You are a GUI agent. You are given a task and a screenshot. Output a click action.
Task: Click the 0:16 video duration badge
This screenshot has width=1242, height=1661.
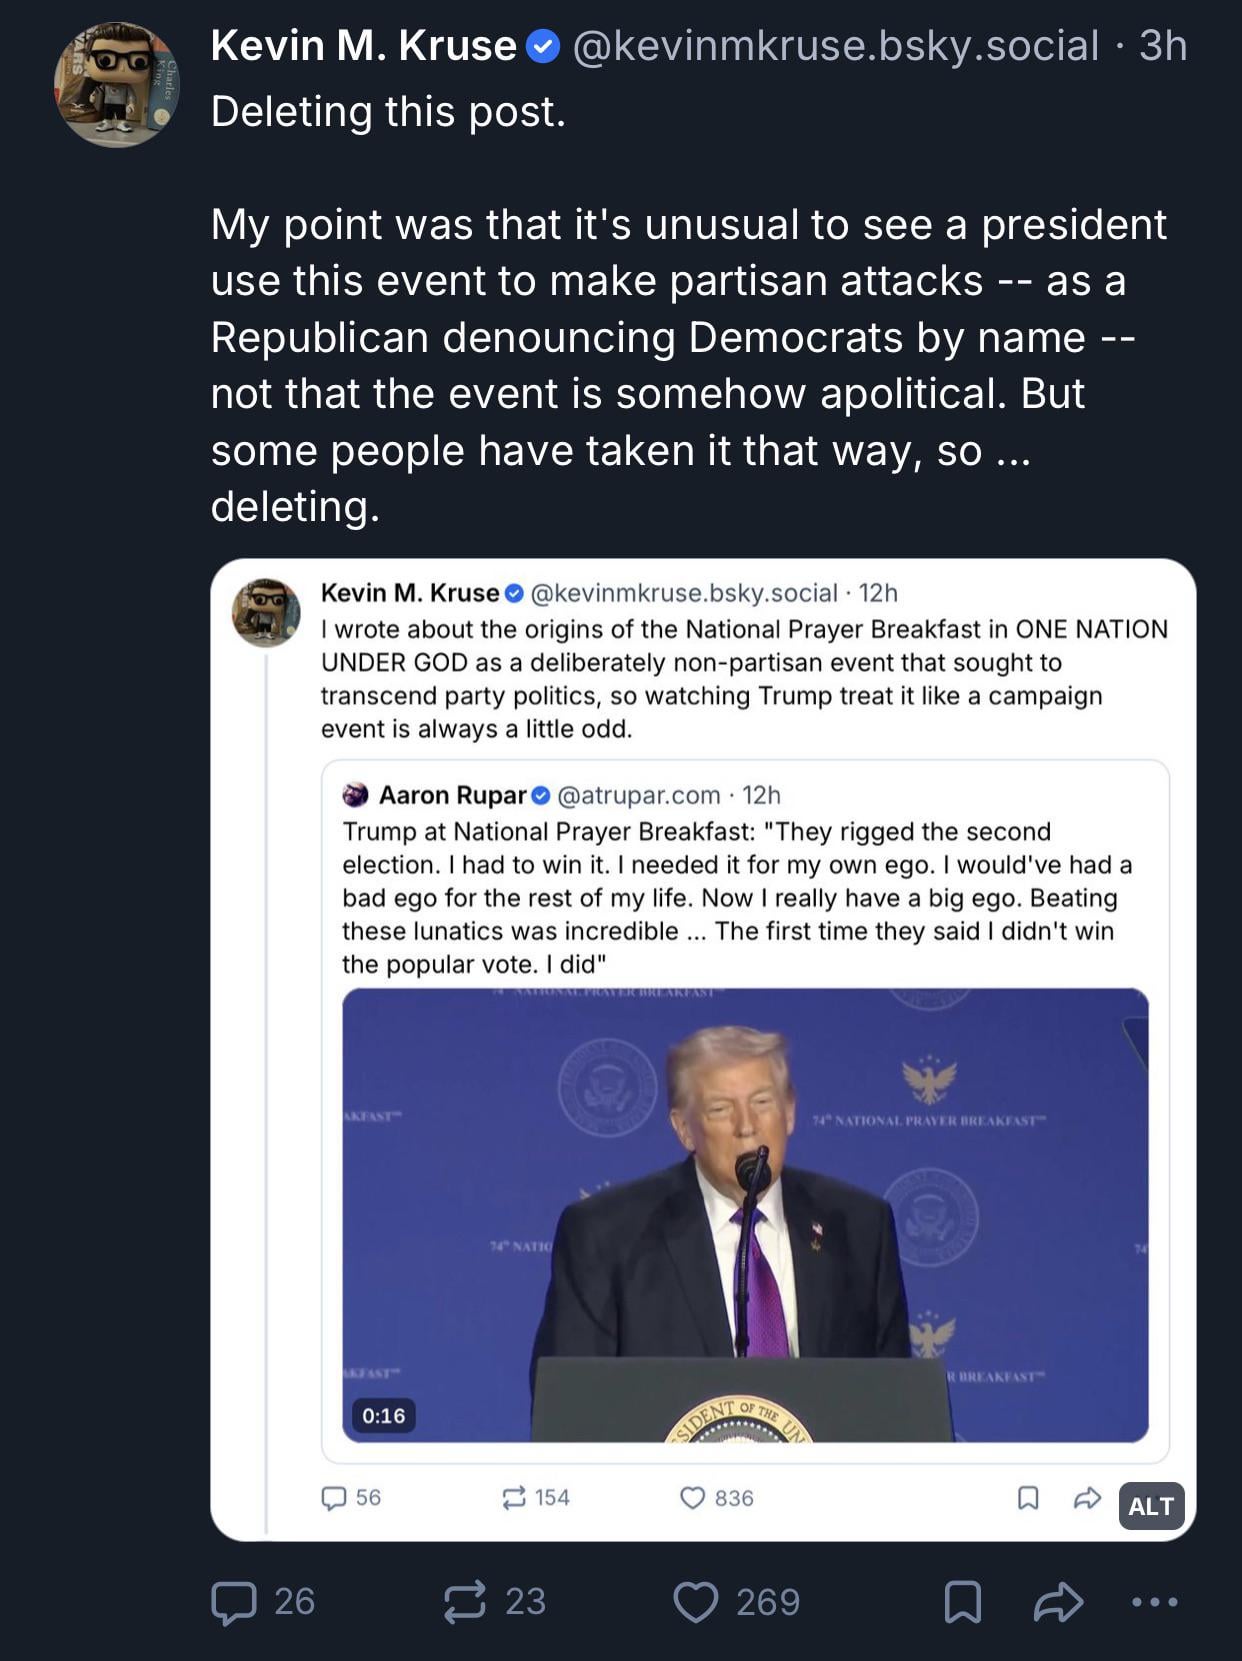click(384, 1415)
